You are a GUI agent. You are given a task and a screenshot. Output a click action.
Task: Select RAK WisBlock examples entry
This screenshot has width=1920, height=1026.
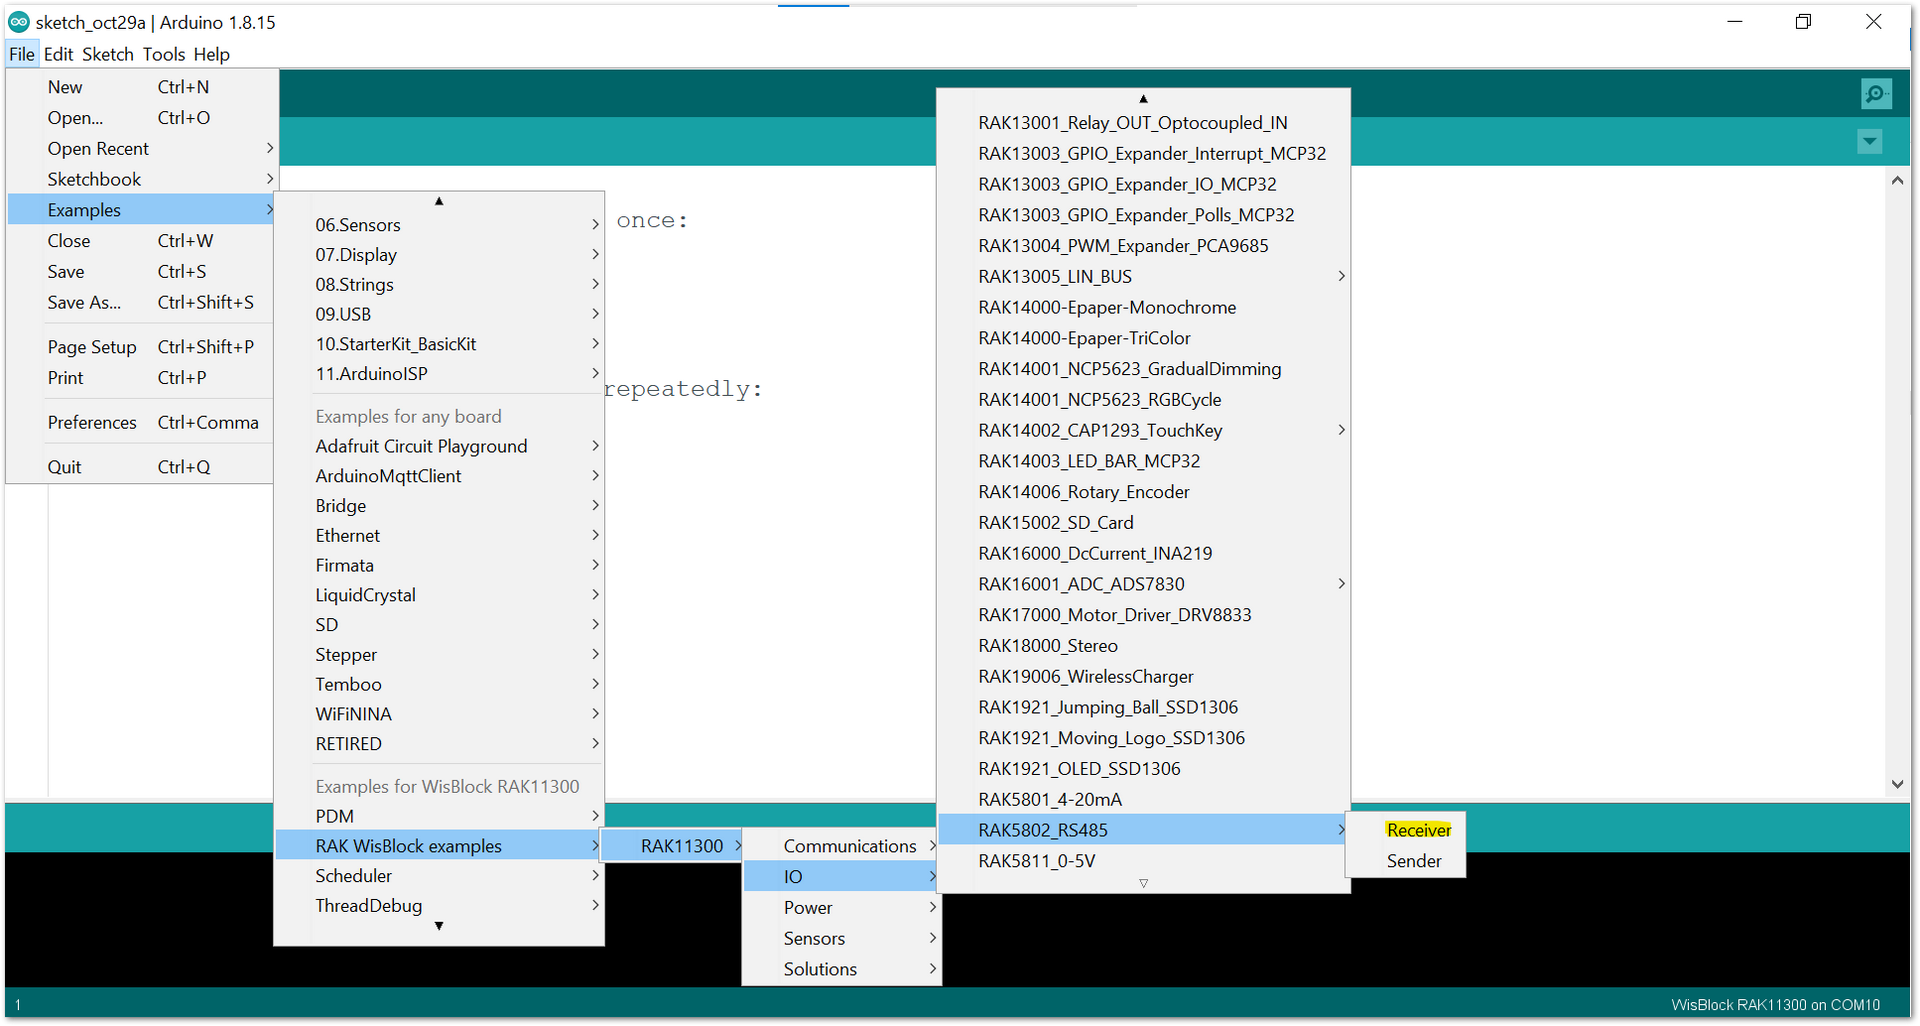click(x=439, y=846)
